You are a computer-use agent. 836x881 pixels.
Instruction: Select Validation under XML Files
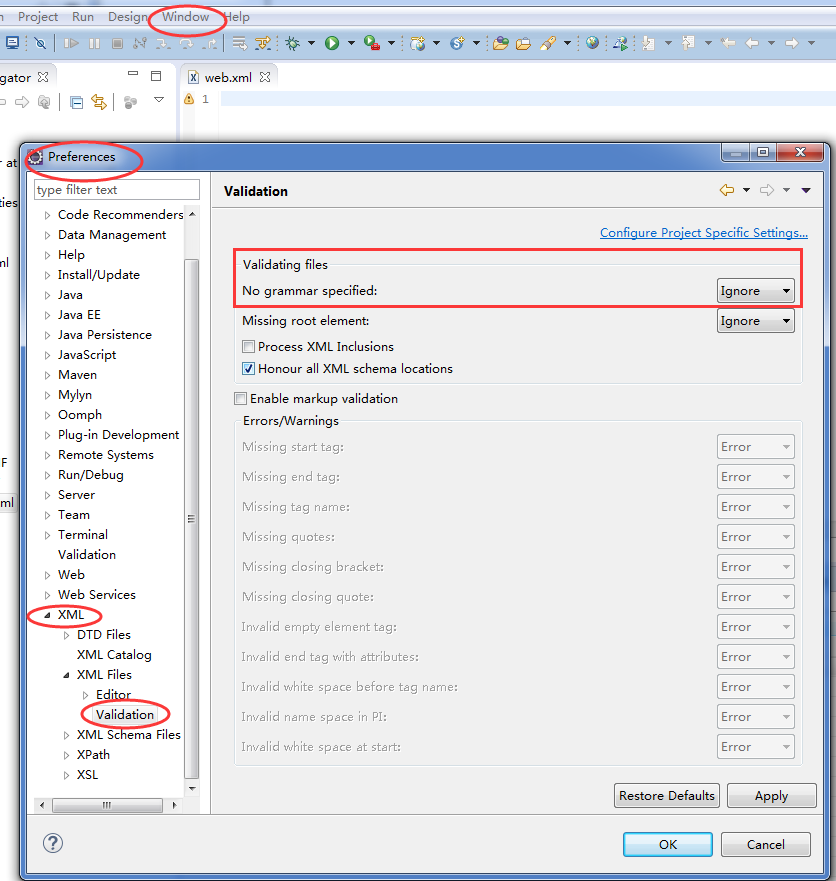click(x=125, y=715)
